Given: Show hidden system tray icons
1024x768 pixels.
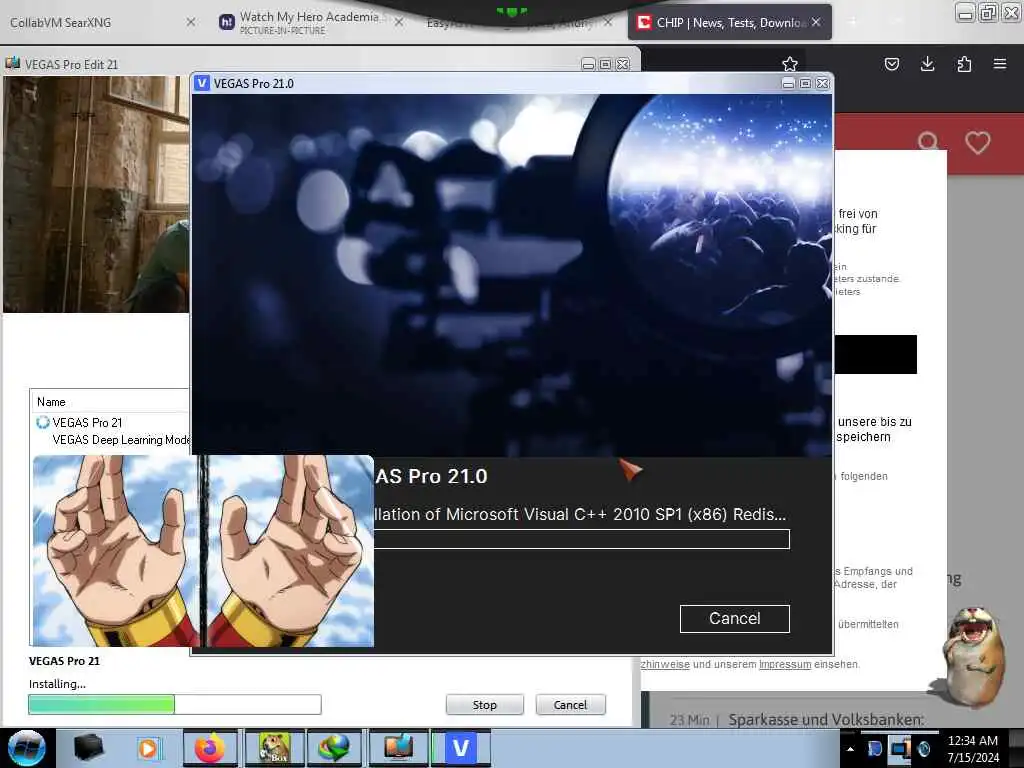Looking at the screenshot, I should 850,749.
